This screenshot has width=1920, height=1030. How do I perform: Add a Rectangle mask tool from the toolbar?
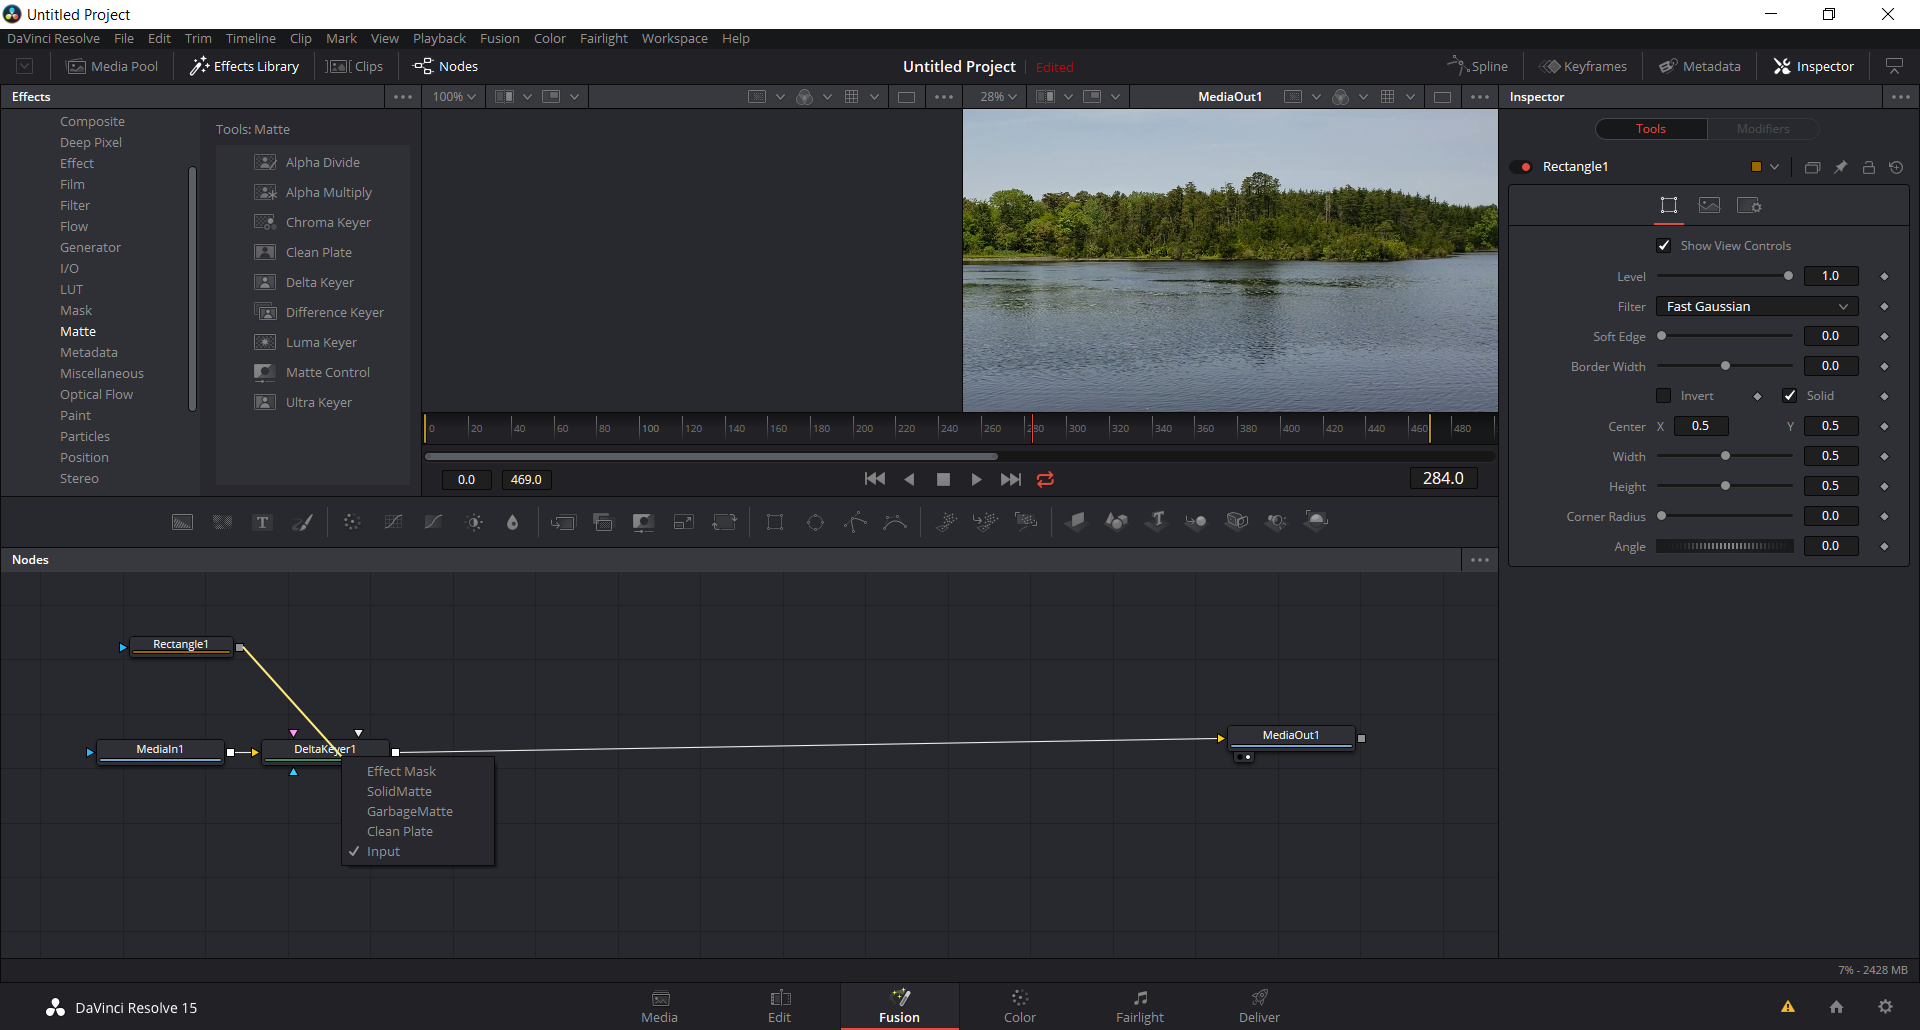pyautogui.click(x=775, y=522)
